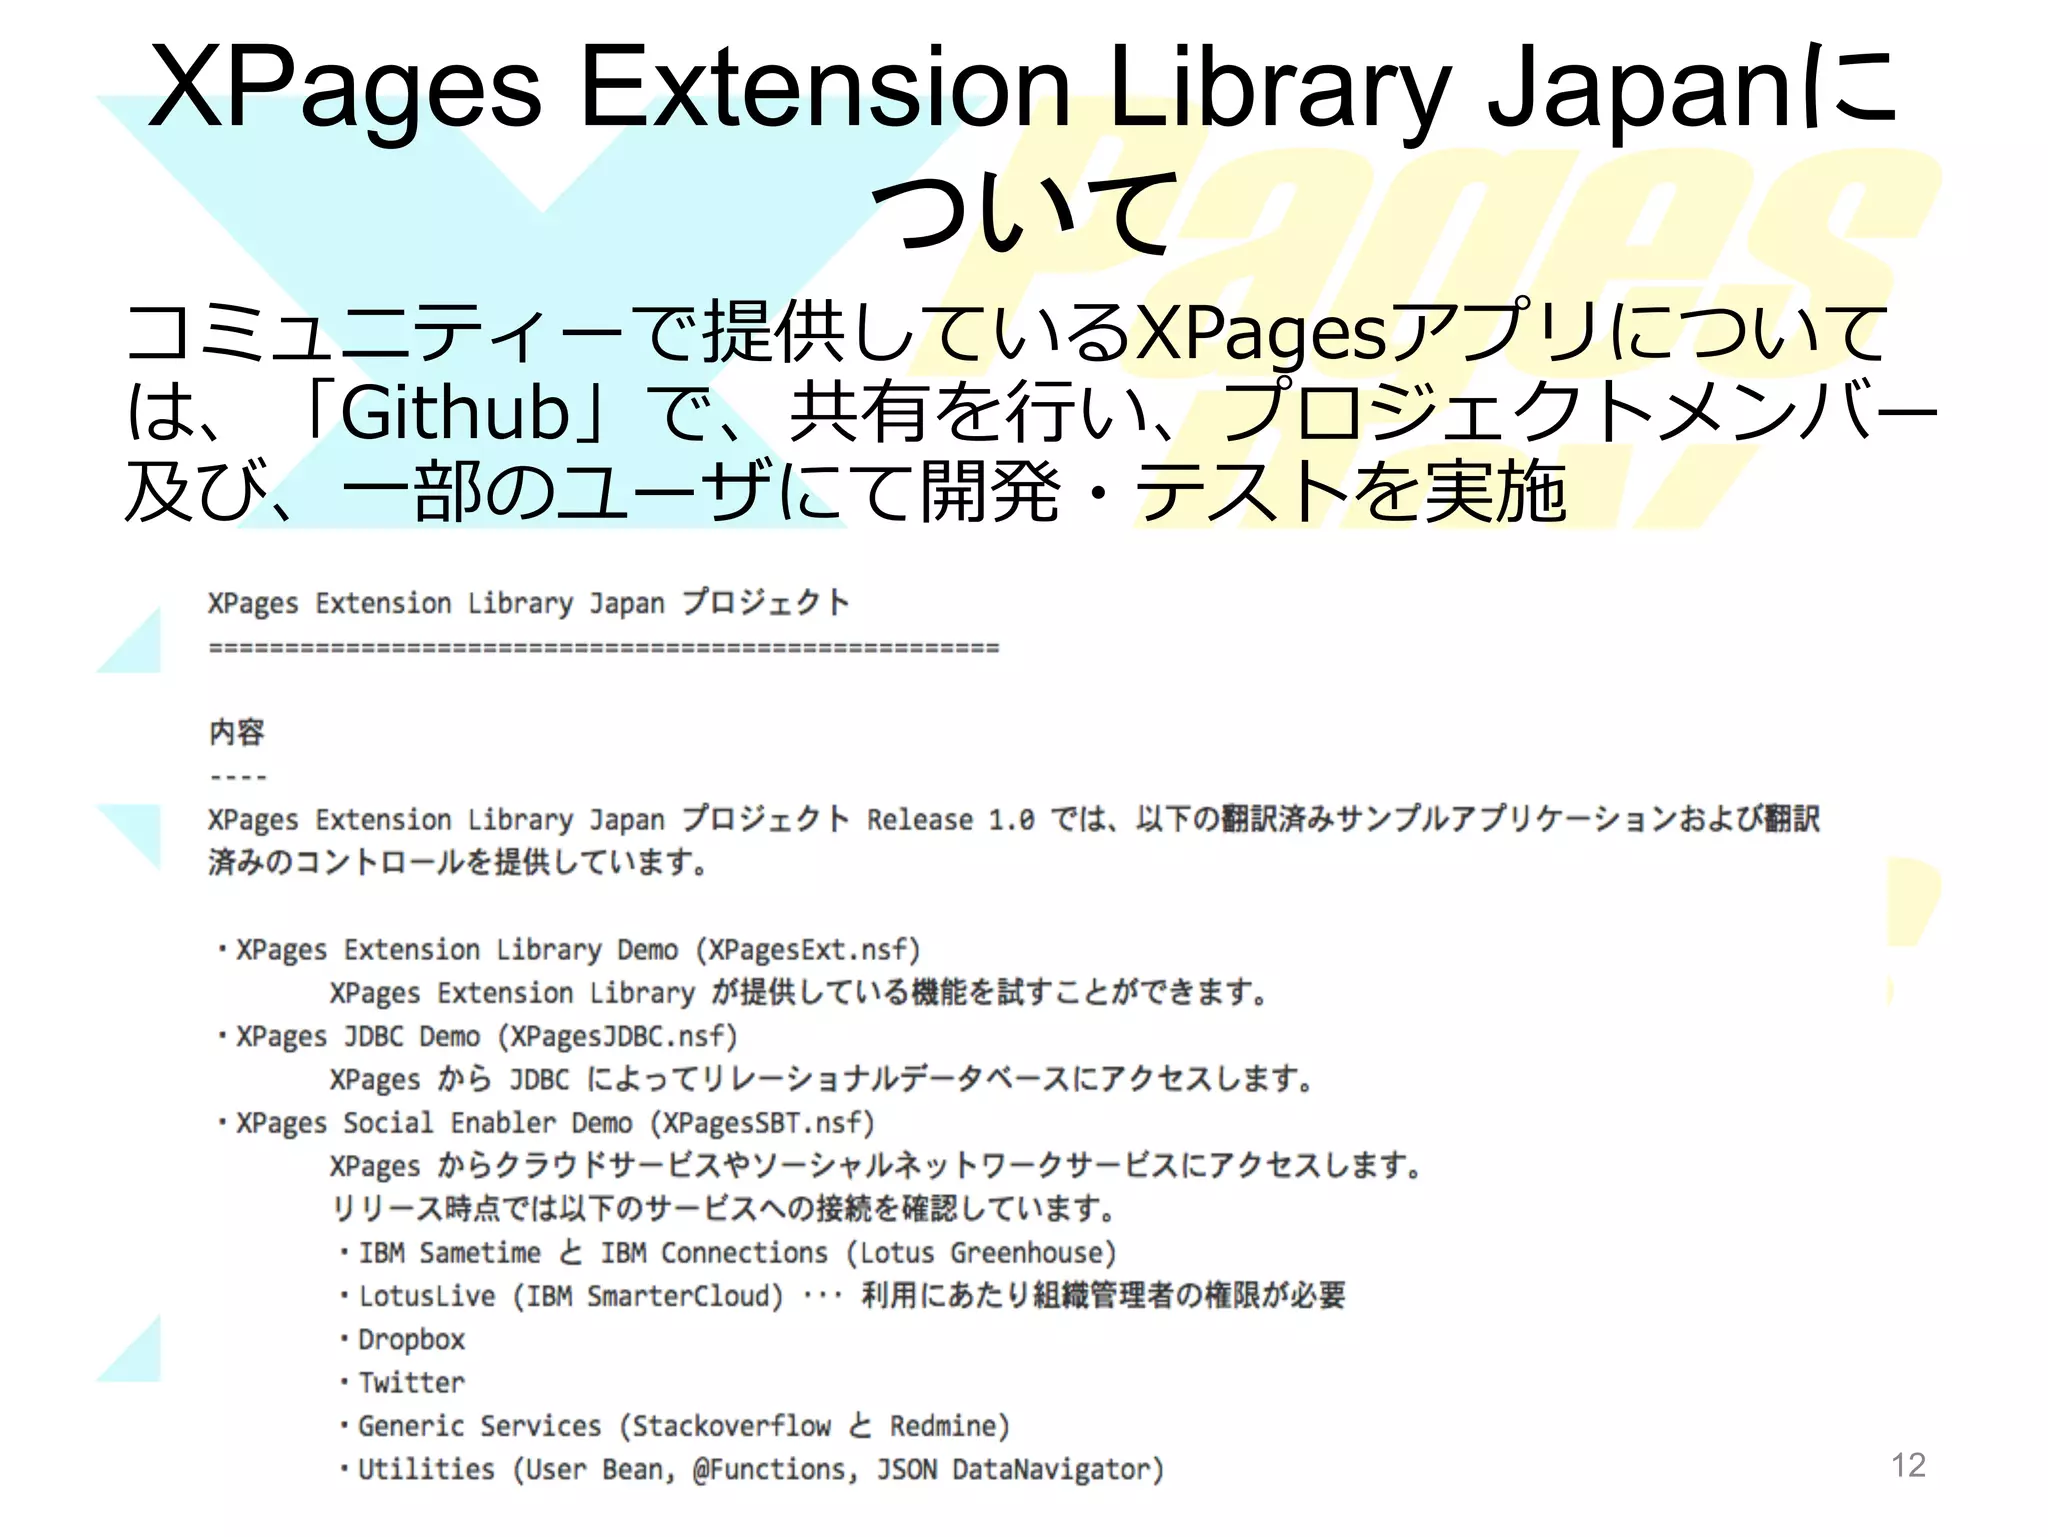This screenshot has height=1537, width=2048.
Task: Click the sentence containing 'Release 1.0 では'
Action: coord(1013,819)
